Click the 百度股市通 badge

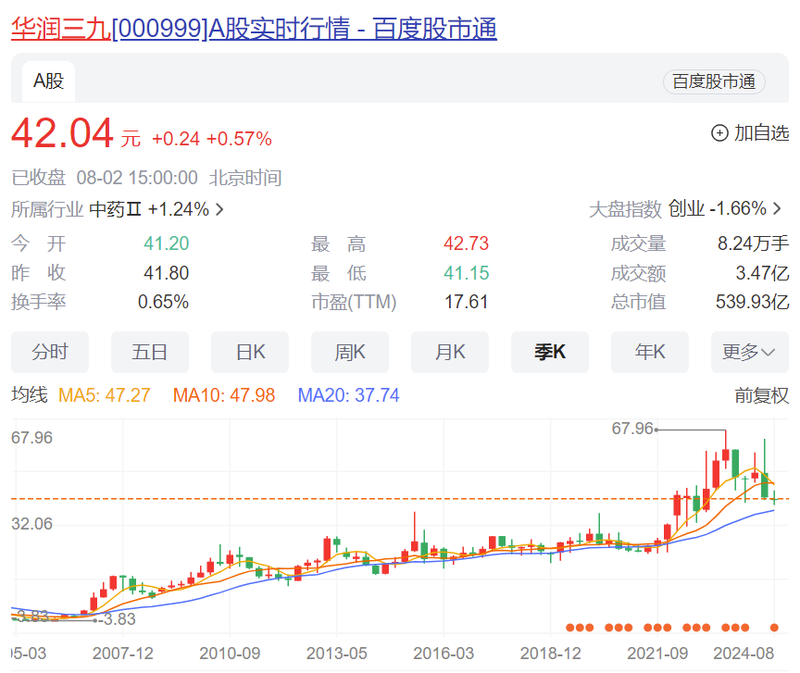point(714,82)
